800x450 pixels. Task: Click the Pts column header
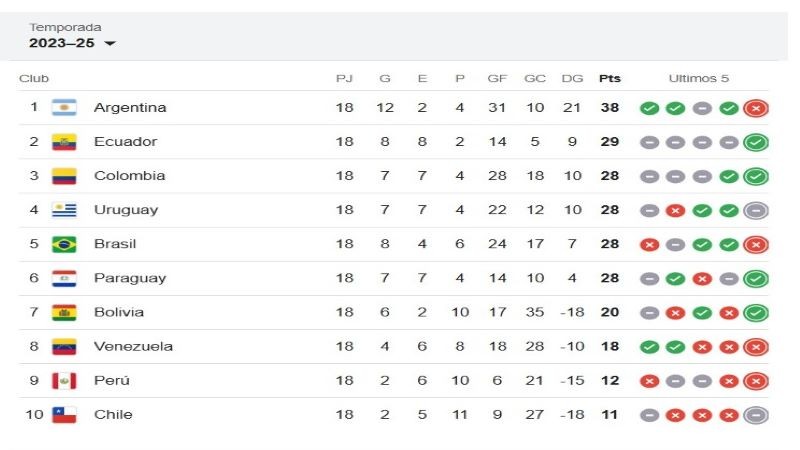(610, 79)
